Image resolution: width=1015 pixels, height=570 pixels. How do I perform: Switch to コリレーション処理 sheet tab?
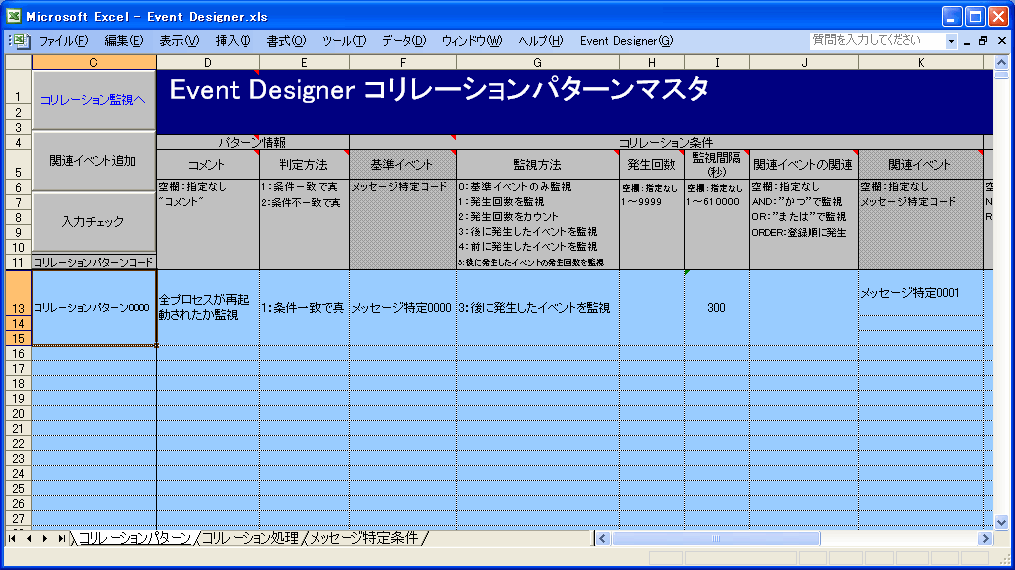(x=250, y=538)
